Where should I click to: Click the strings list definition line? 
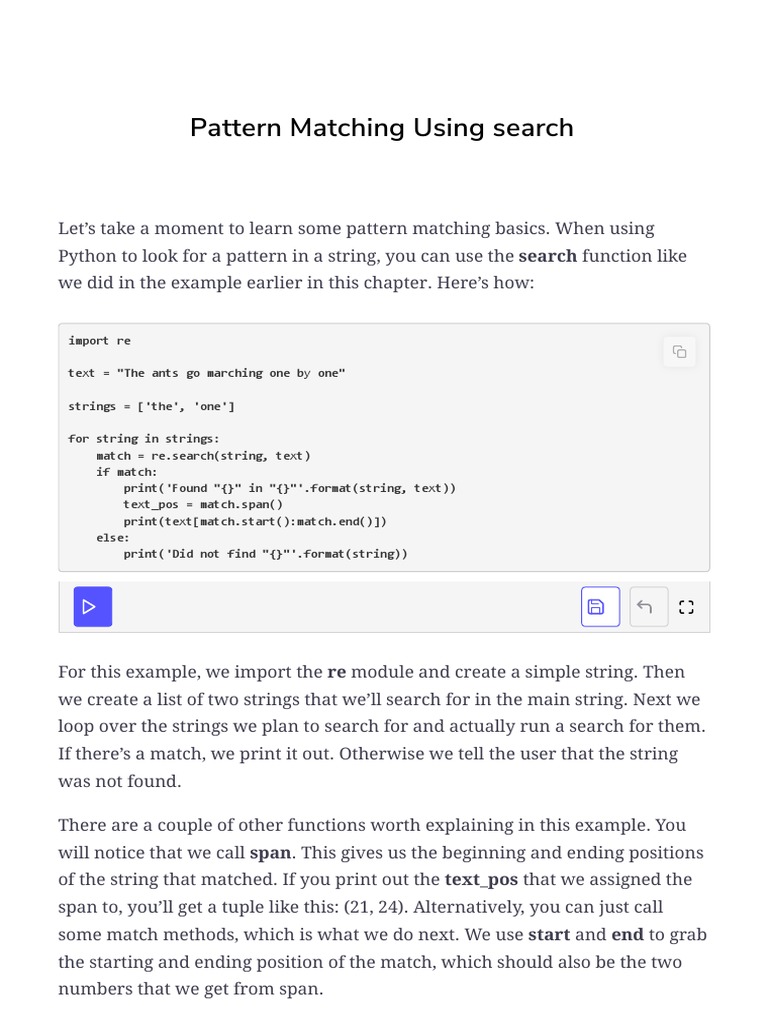coord(151,406)
